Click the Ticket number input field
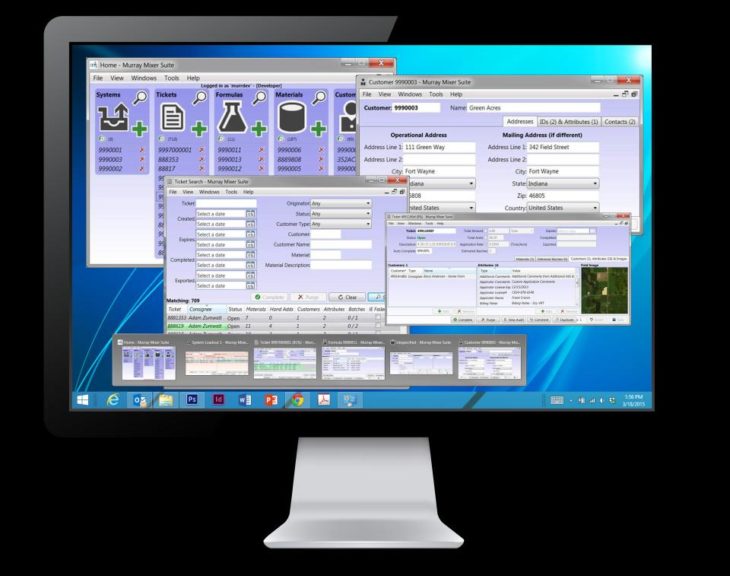 226,203
